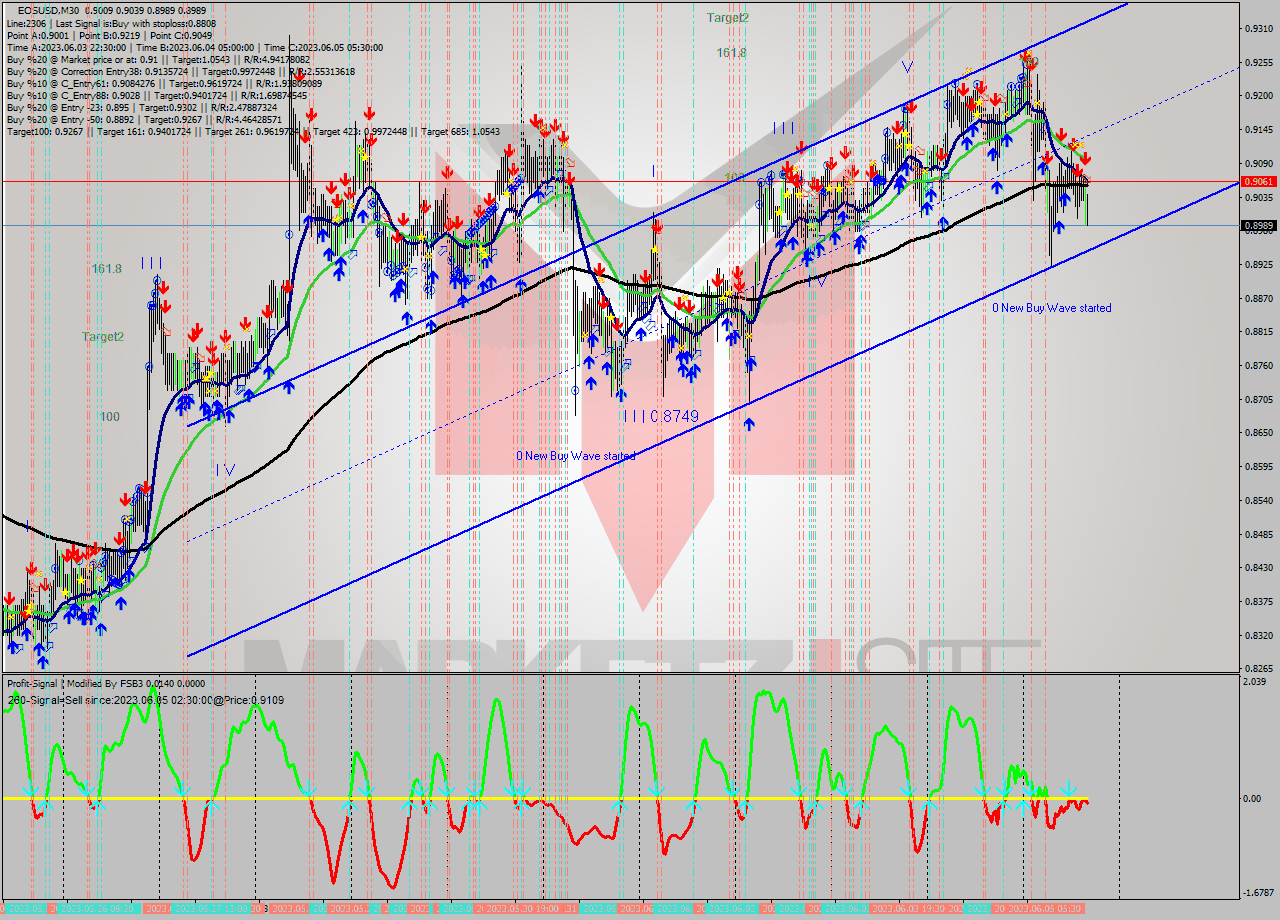This screenshot has height=920, width=1280.
Task: Click the right-side New Buy Wave started text
Action: [x=1051, y=308]
